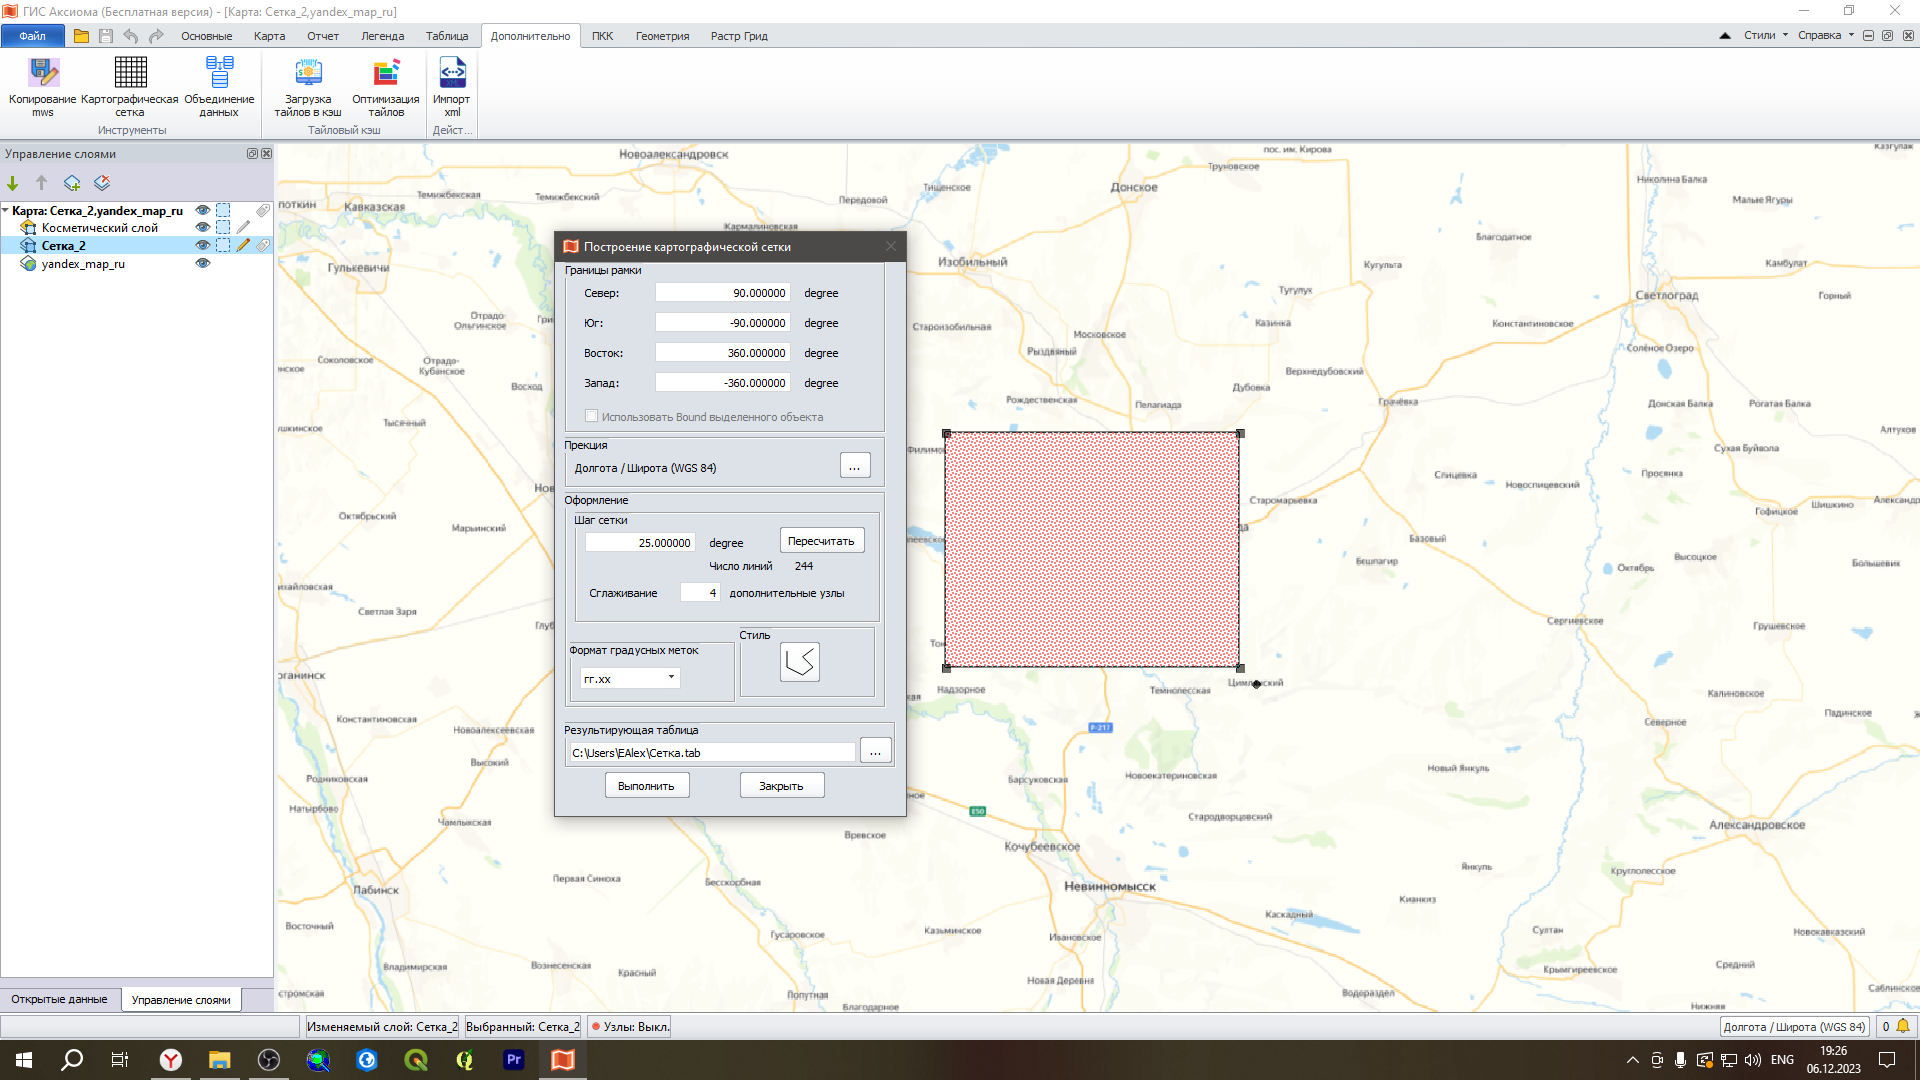Click the remove layer icon with red X
1920x1080 pixels.
click(102, 183)
